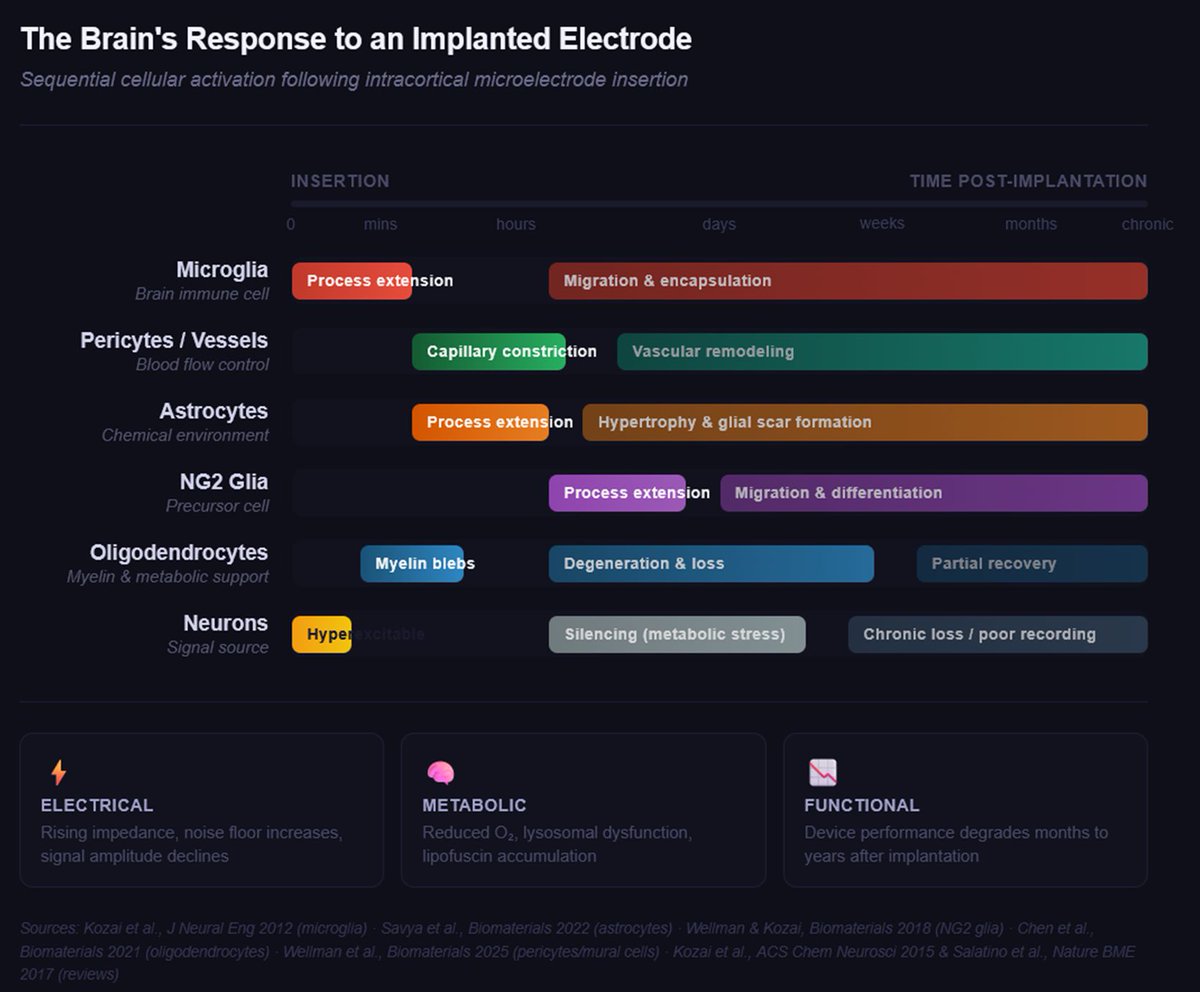Click the lightning bolt Electrical icon
The image size is (1200, 992).
click(x=58, y=772)
